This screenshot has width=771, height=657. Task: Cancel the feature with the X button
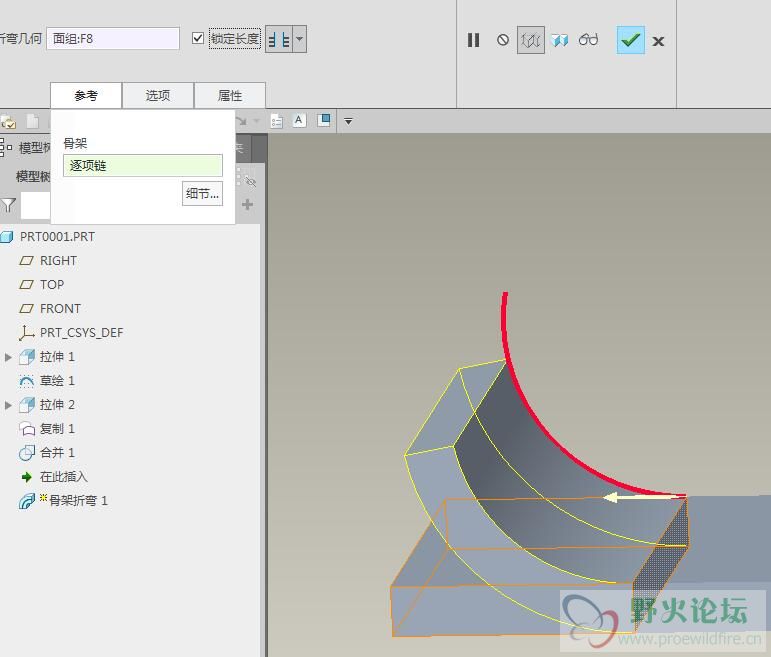[658, 41]
